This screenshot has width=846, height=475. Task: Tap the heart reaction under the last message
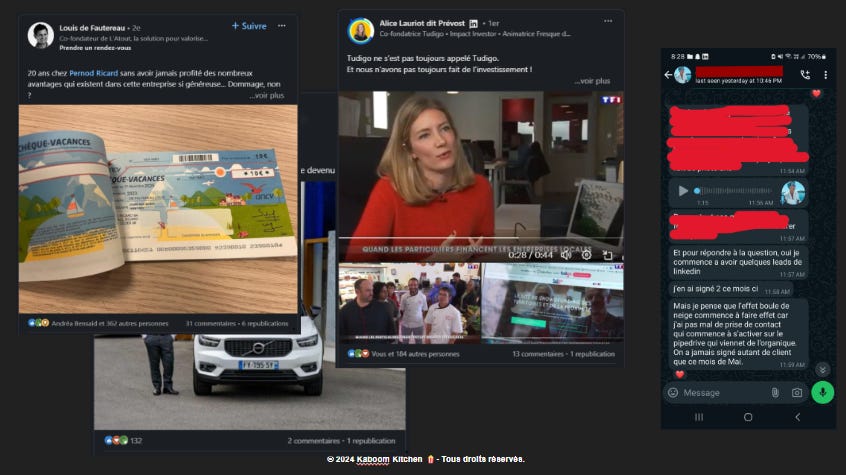(680, 374)
